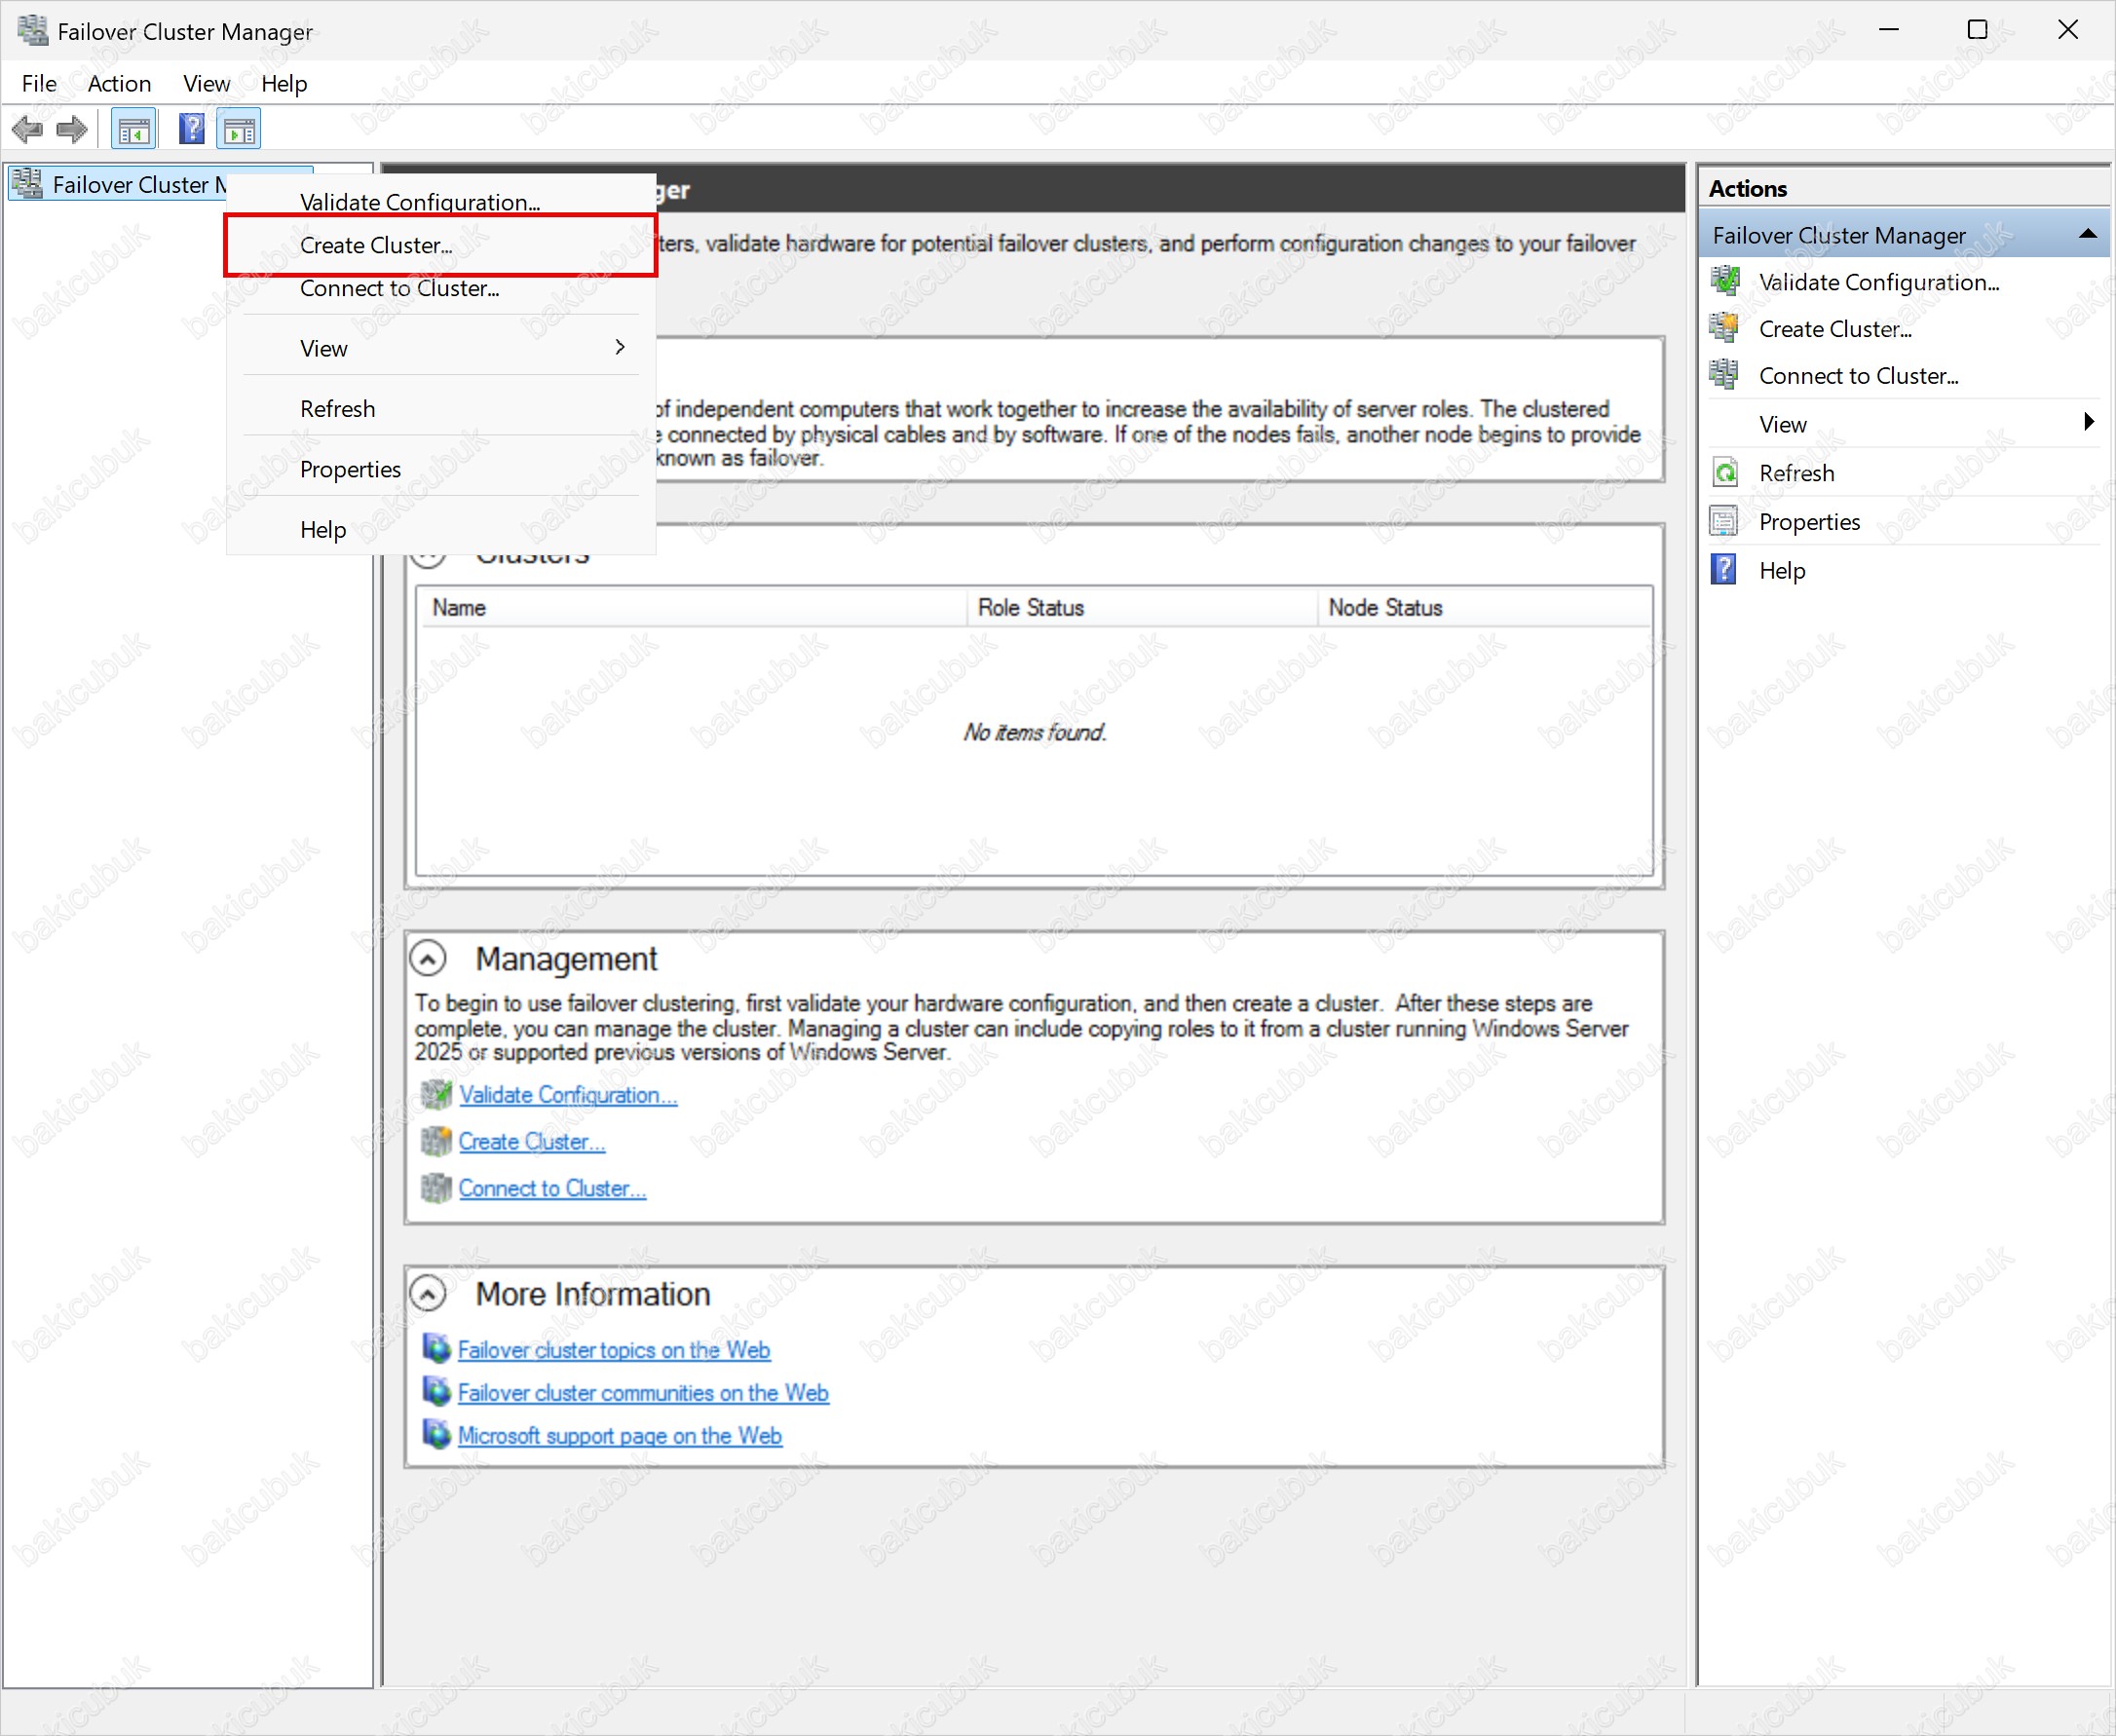The image size is (2116, 1736).
Task: Click Show/Hide Console Tree toolbar icon
Action: tap(134, 130)
